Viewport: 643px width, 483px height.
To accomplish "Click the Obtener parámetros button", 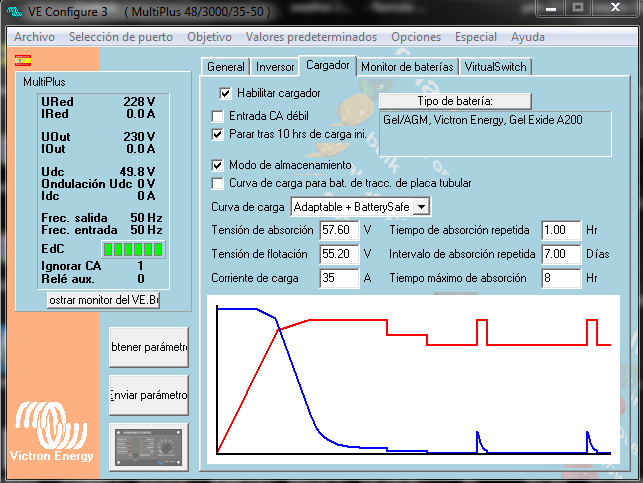I will click(148, 347).
